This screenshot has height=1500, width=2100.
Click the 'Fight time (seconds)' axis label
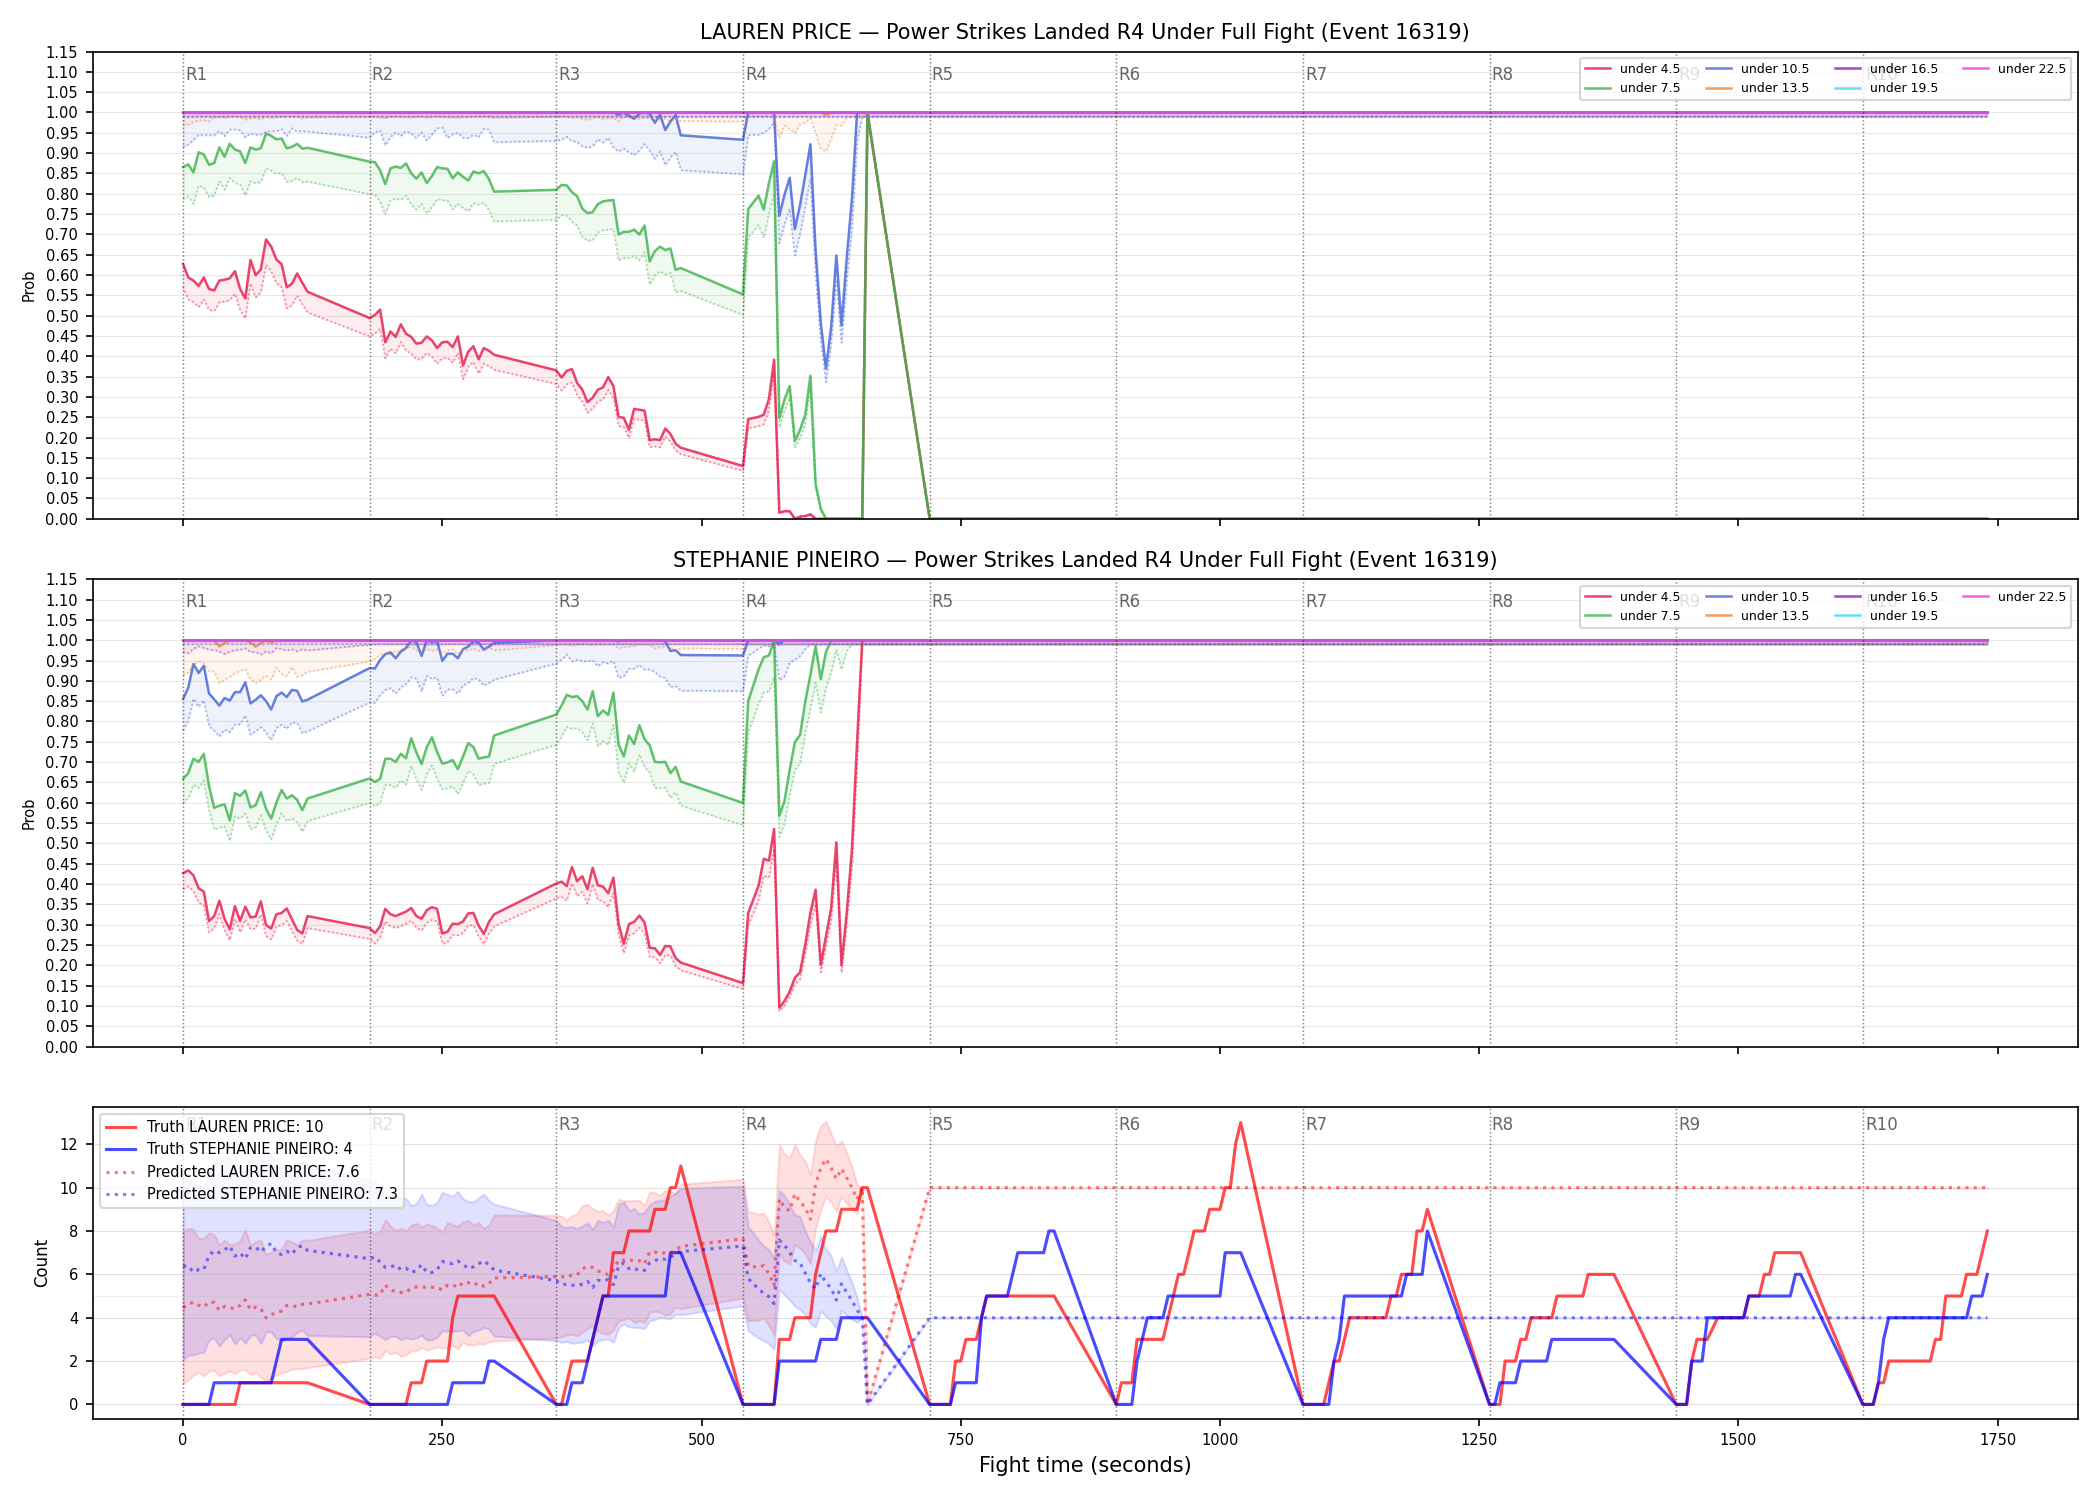(x=1085, y=1465)
